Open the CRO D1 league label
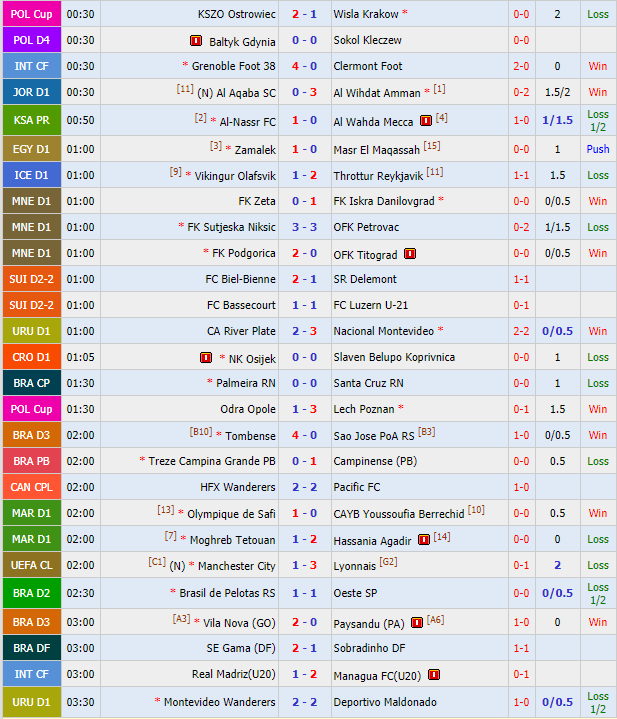Screen dimensions: 617x719 click(x=32, y=357)
